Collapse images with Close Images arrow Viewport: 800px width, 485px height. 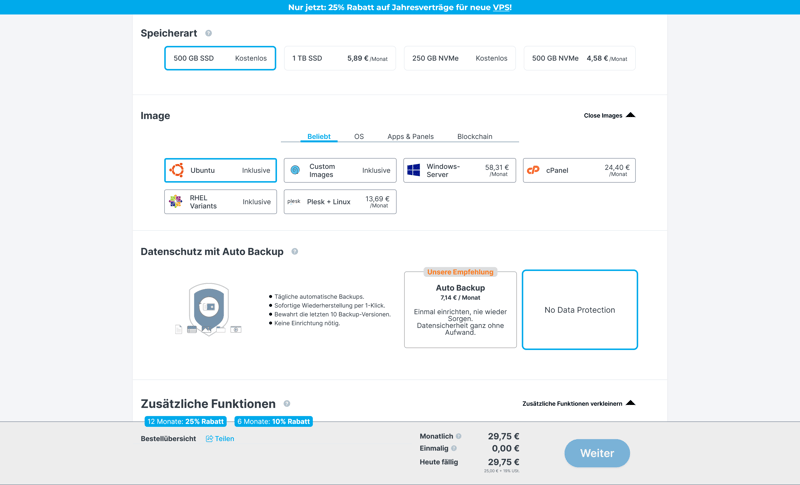tap(631, 115)
